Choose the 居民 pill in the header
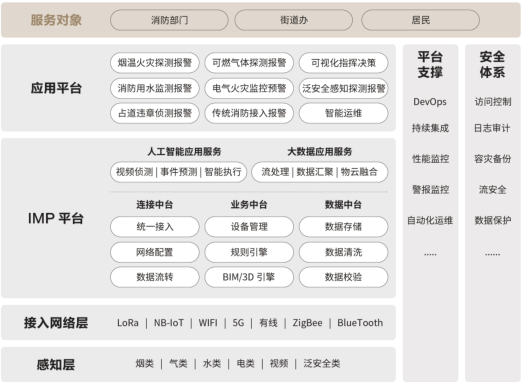The image size is (523, 384). (x=420, y=20)
